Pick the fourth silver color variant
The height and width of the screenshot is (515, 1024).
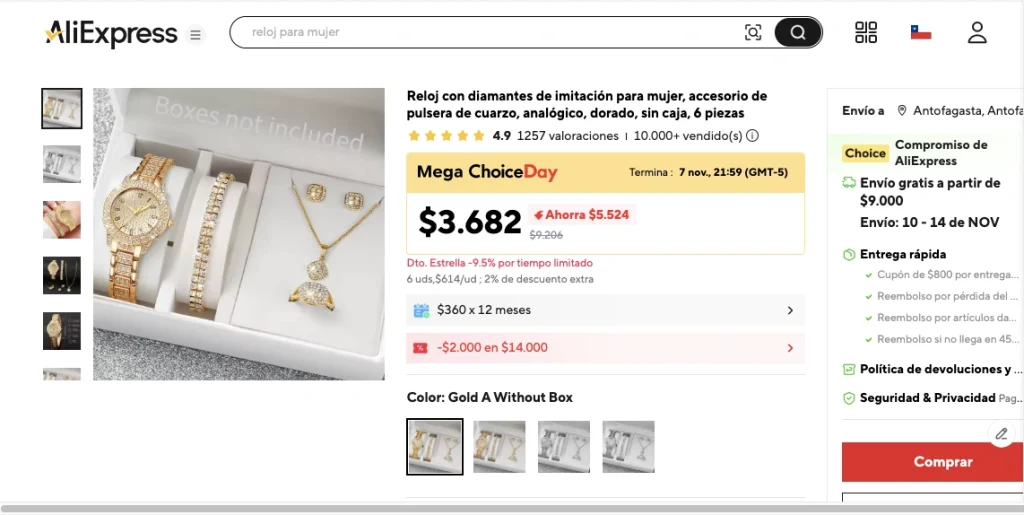pos(628,446)
